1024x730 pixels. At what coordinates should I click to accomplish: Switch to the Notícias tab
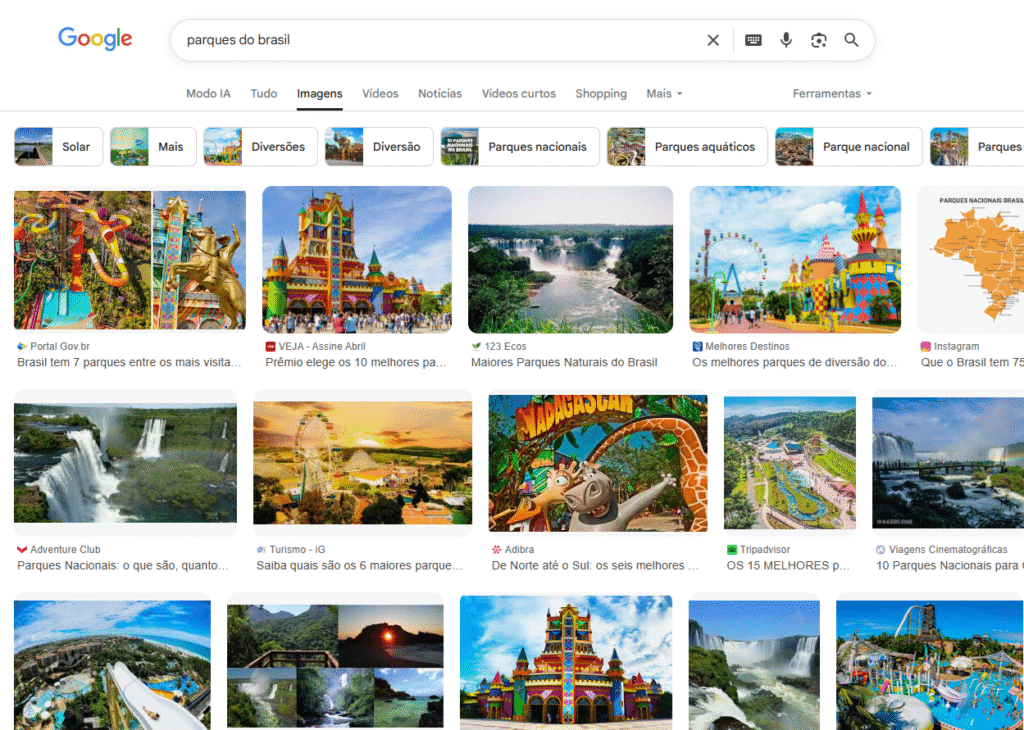[440, 93]
